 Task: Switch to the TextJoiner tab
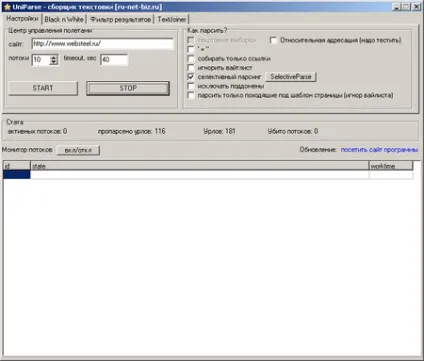[172, 19]
